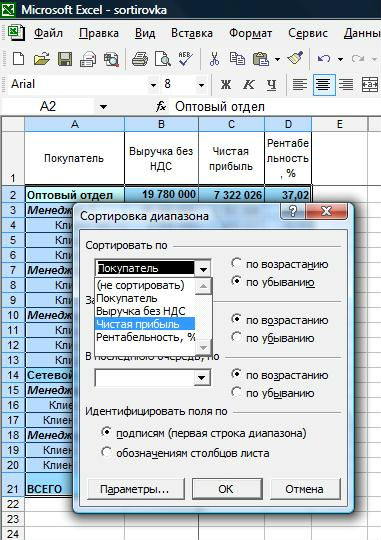The width and height of the screenshot is (381, 540).
Task: Click the Параметры... button
Action: tap(135, 489)
